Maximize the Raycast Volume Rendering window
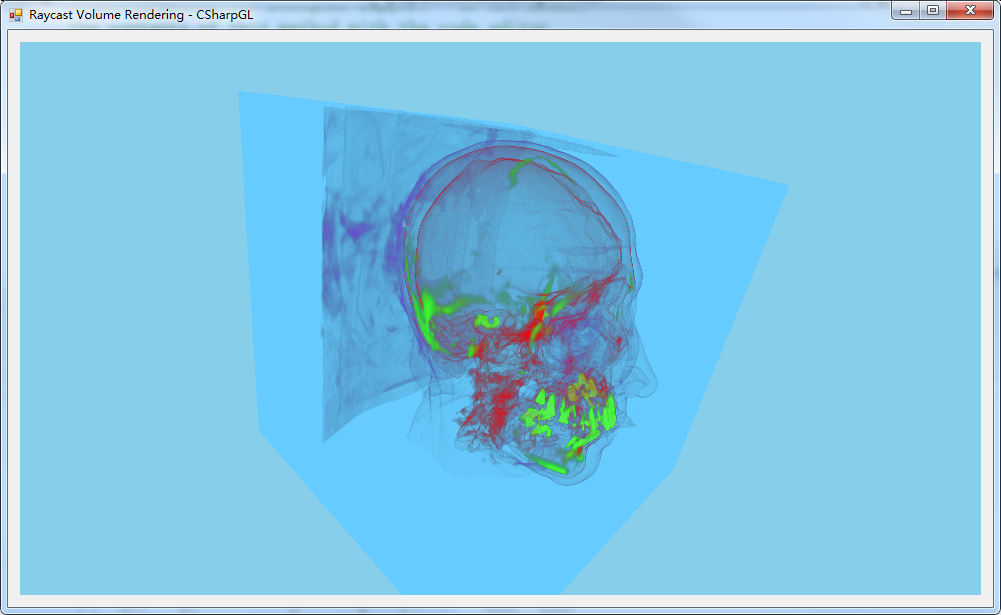 (932, 10)
